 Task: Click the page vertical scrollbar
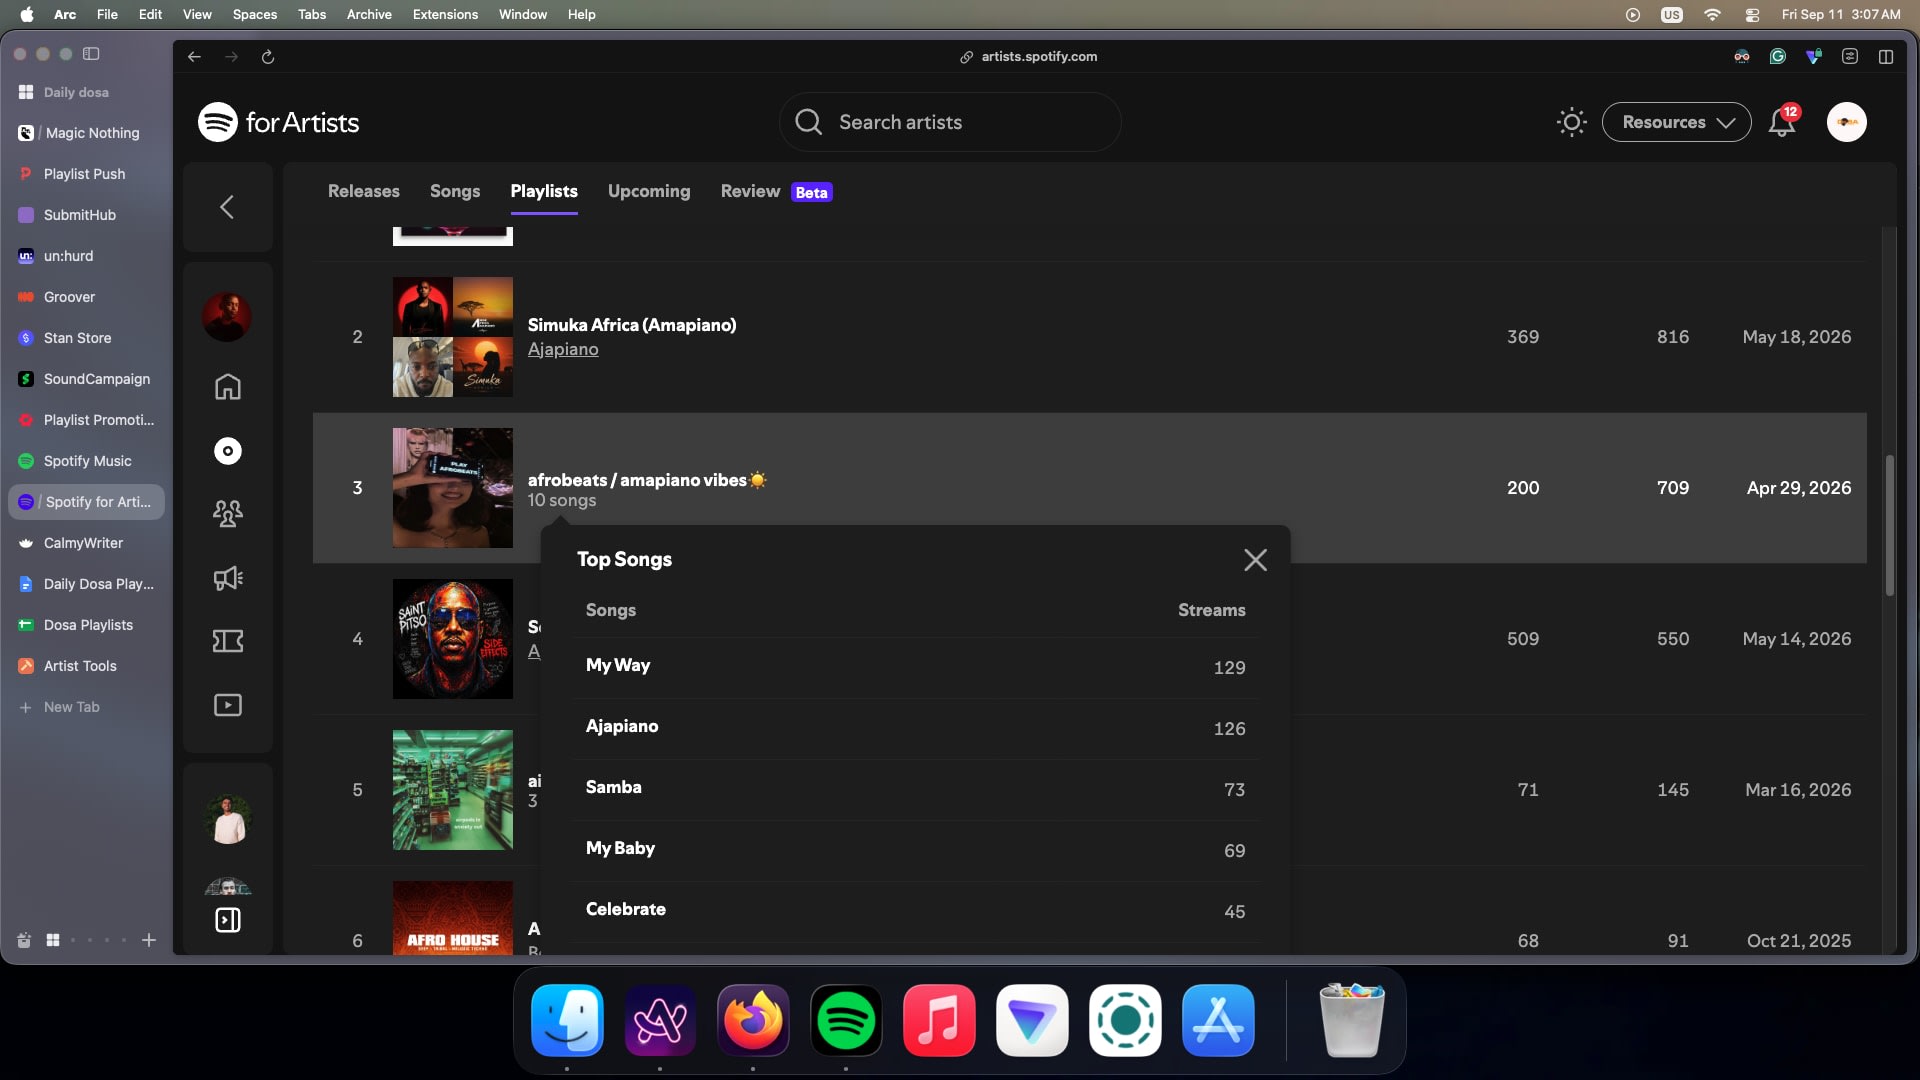pyautogui.click(x=1889, y=526)
